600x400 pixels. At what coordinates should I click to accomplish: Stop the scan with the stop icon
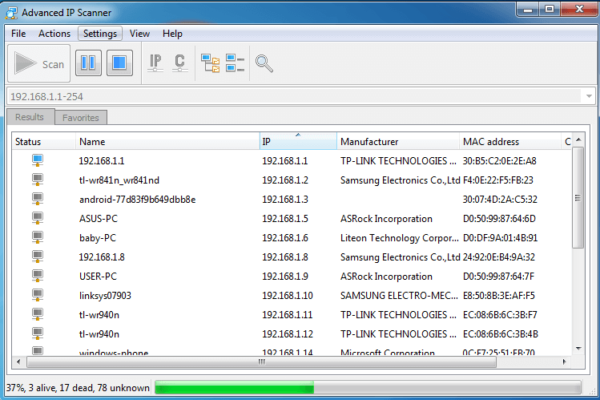119,64
